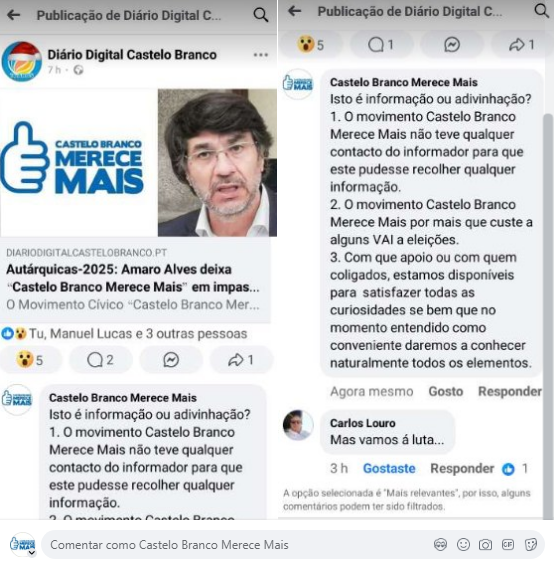The image size is (554, 561).
Task: Switch commenting profile via avatar dropdown arrow
Action: click(x=31, y=553)
